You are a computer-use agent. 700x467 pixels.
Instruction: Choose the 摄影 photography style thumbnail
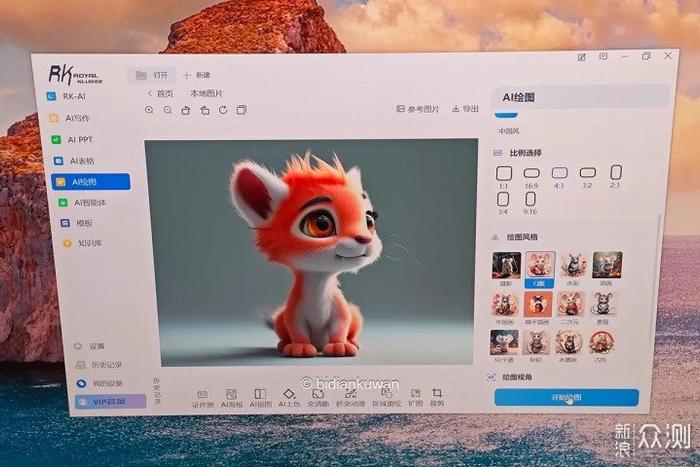pos(506,269)
